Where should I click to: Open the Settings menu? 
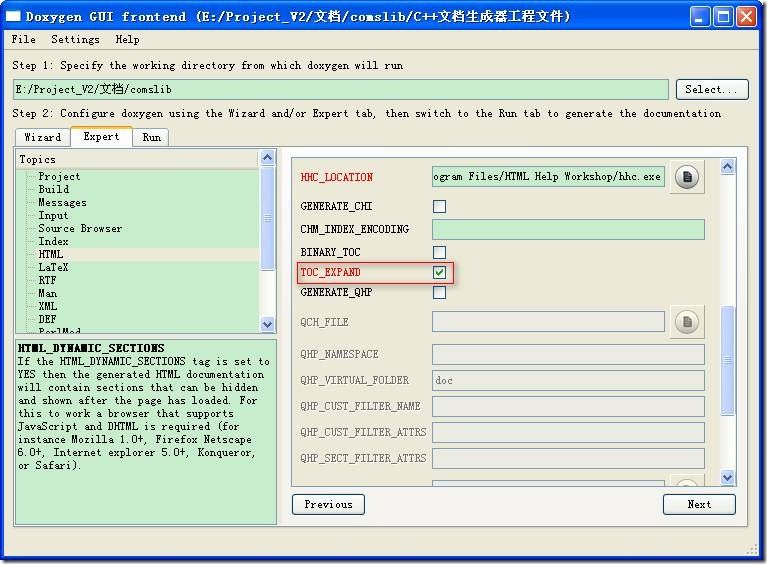pyautogui.click(x=75, y=39)
